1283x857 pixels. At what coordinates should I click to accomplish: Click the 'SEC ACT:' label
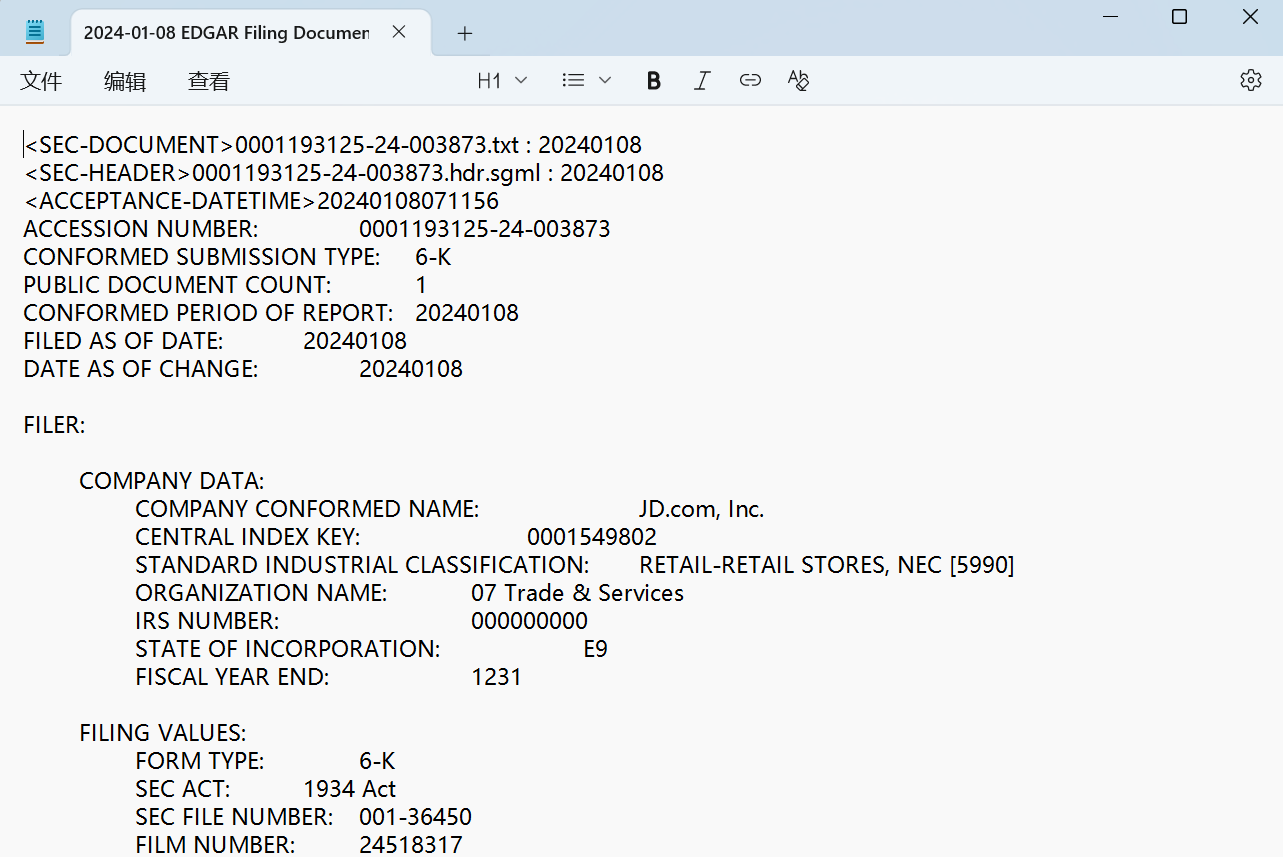pyautogui.click(x=183, y=789)
